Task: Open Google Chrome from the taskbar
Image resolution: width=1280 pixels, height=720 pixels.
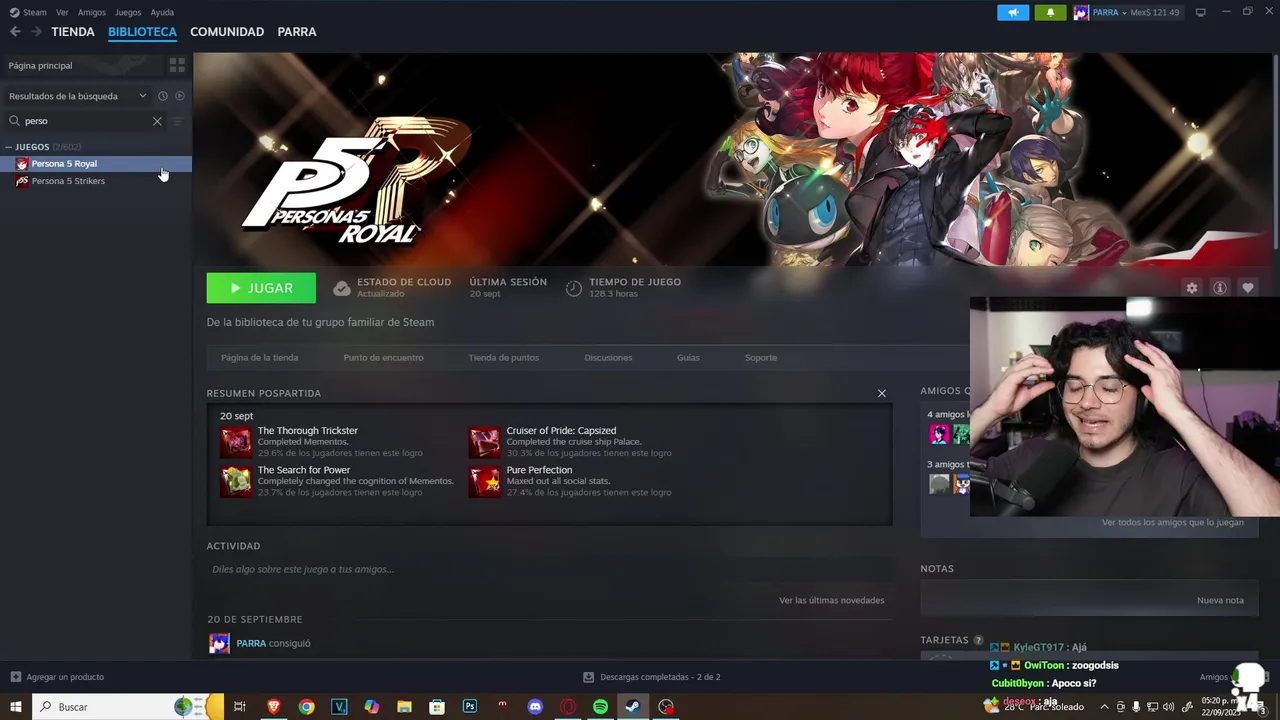Action: (x=306, y=707)
